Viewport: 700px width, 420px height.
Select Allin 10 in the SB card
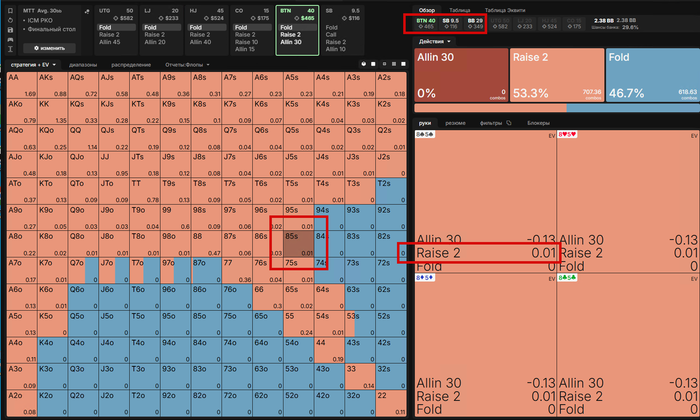pos(336,49)
